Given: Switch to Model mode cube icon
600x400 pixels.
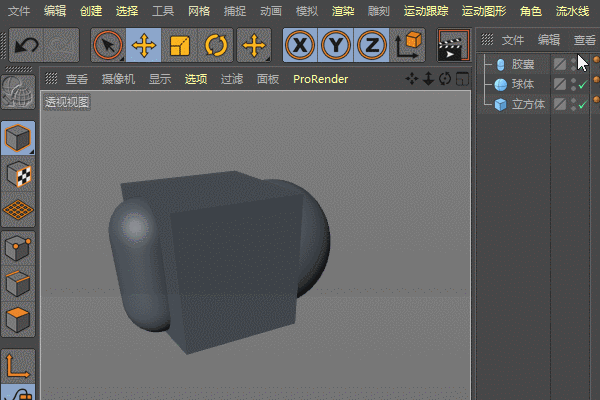Looking at the screenshot, I should (x=18, y=138).
